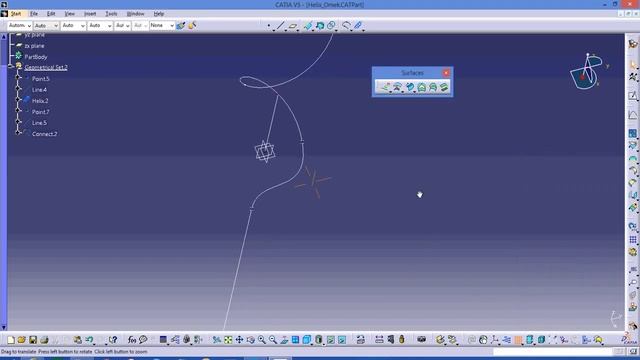
Task: Open the File menu
Action: [x=34, y=14]
